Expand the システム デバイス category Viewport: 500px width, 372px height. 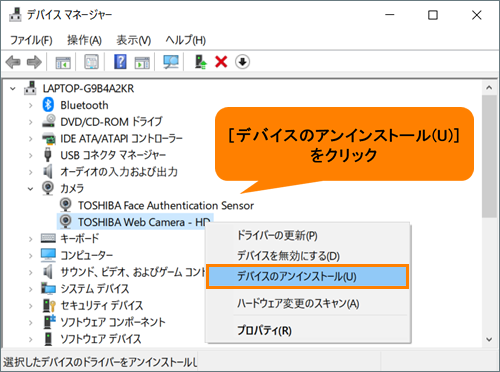(x=31, y=289)
